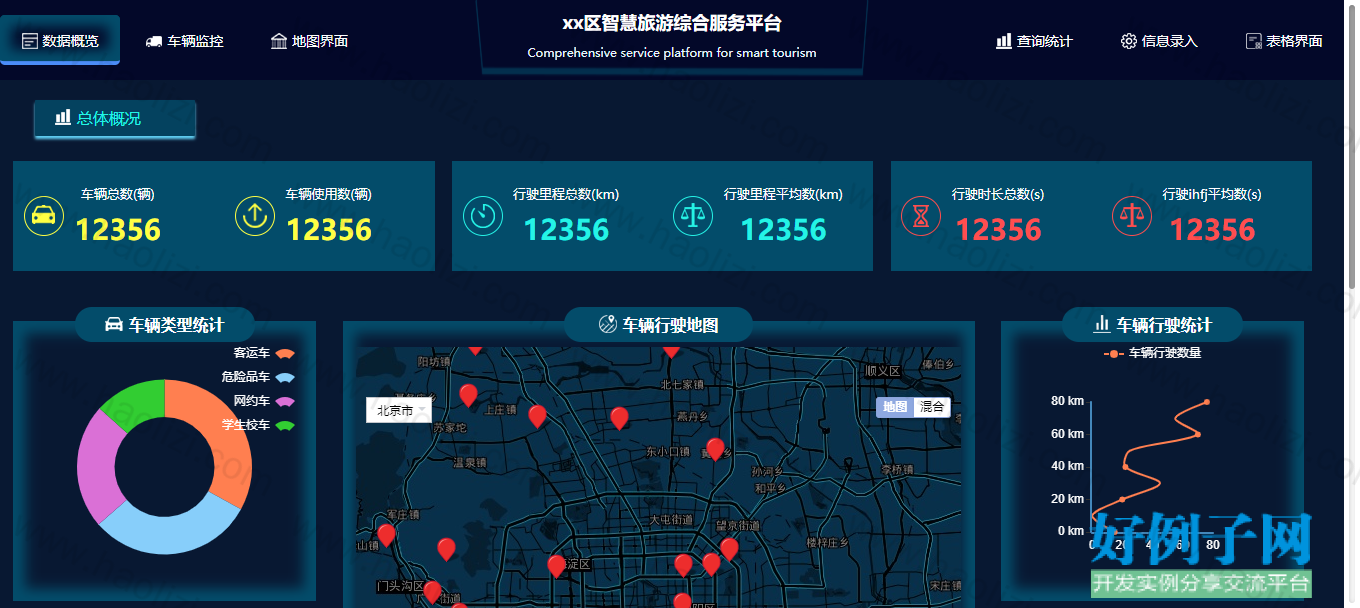Click map marker near 黄港乡
Viewport: 1360px width, 608px height.
click(714, 450)
